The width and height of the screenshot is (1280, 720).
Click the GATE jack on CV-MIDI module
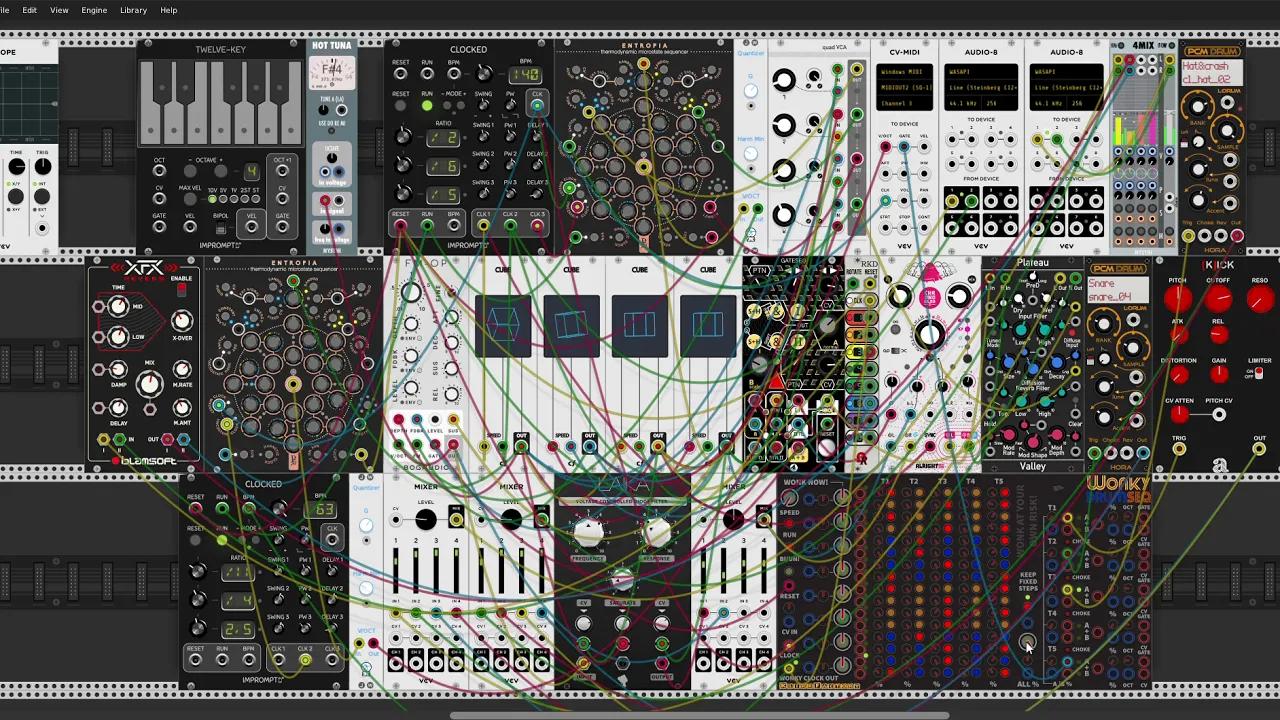pyautogui.click(x=904, y=146)
